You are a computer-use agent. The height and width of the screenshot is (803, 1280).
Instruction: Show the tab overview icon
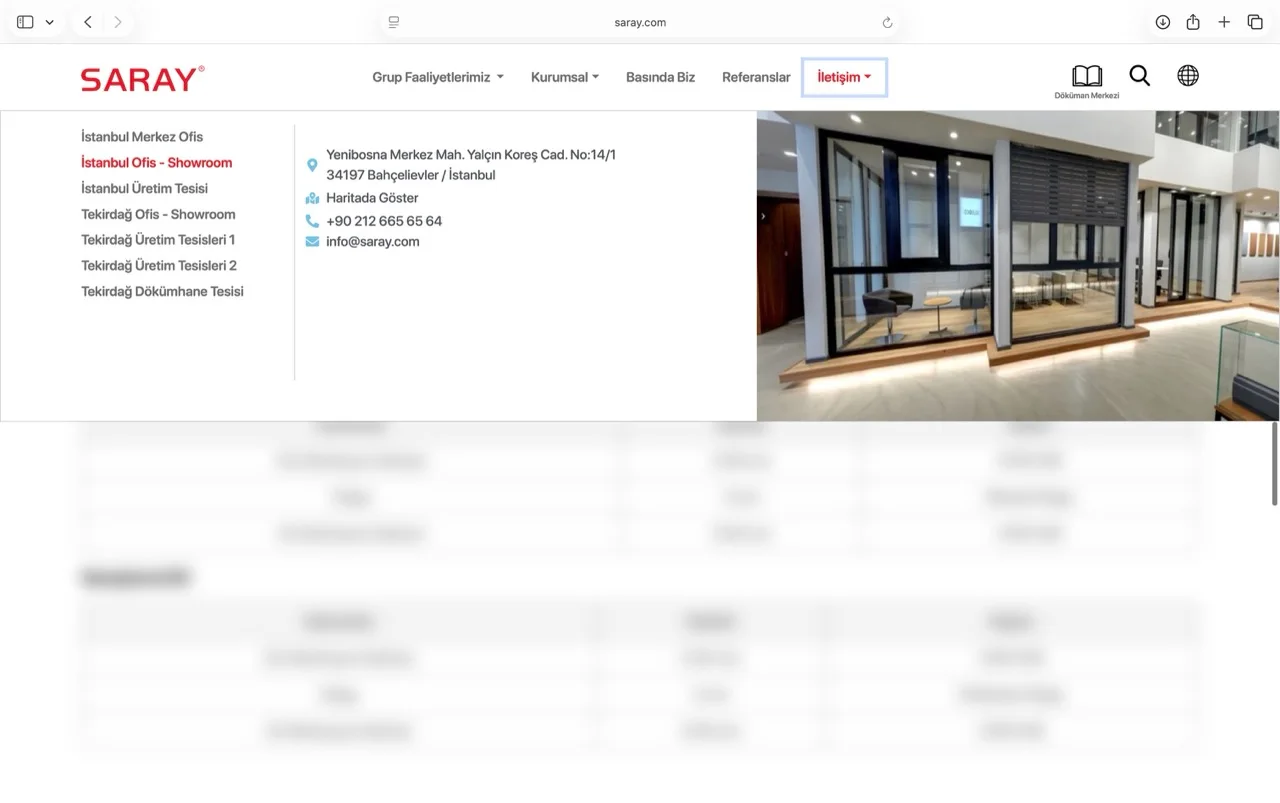pyautogui.click(x=1255, y=22)
